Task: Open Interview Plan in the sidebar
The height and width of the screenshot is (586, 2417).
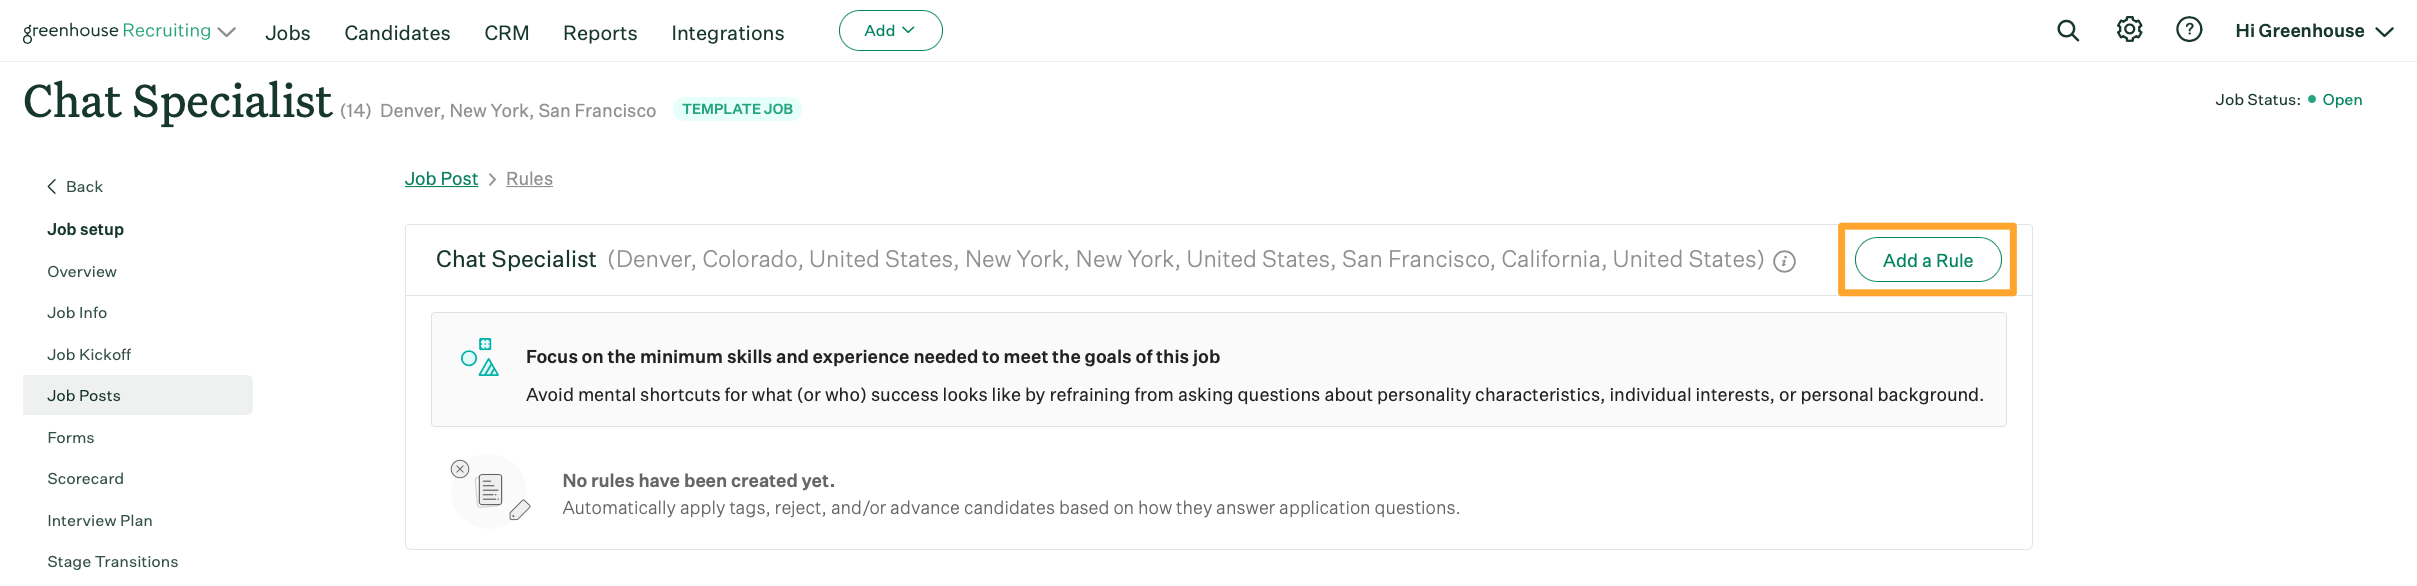Action: click(x=100, y=521)
